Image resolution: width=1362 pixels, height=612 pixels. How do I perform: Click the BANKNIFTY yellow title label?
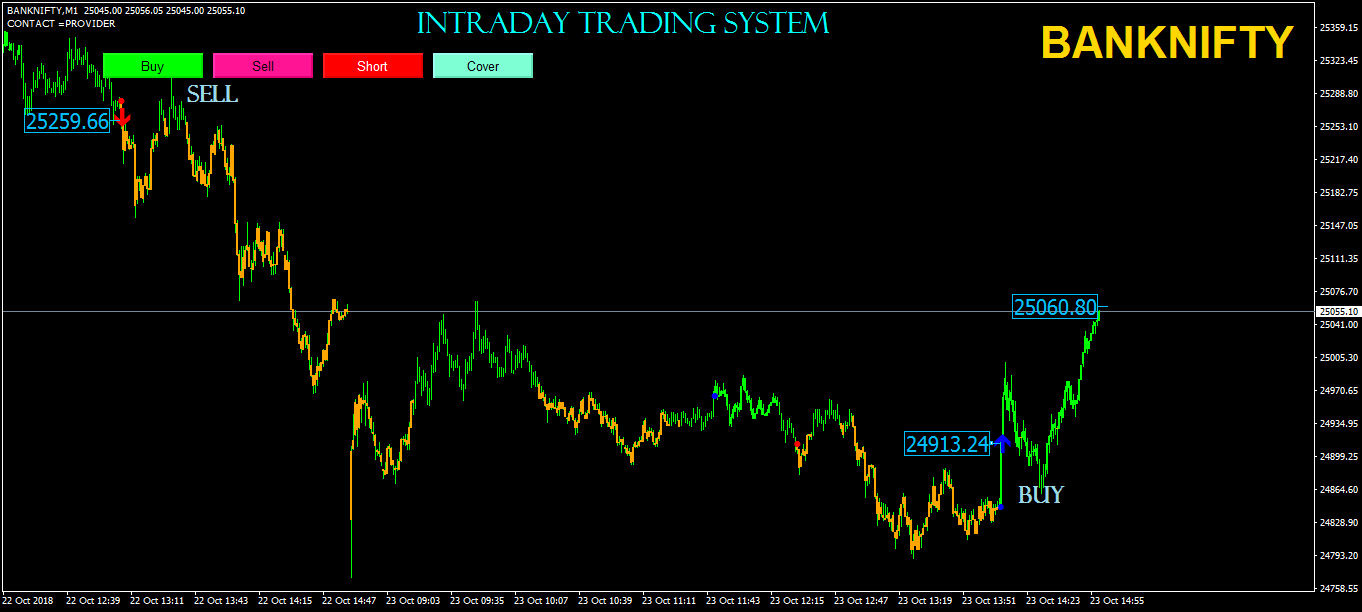[1167, 43]
